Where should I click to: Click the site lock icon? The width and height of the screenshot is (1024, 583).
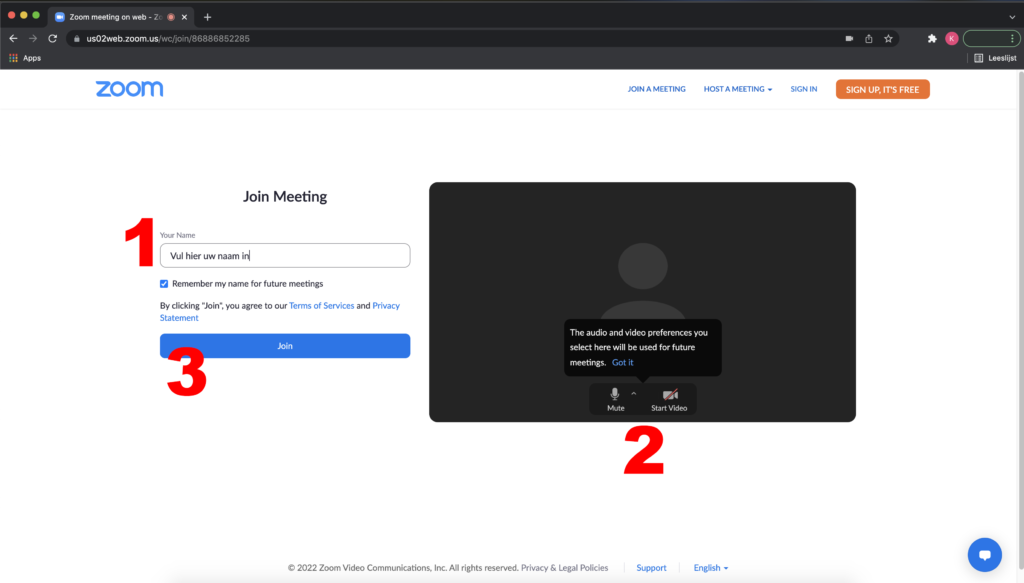tap(76, 39)
